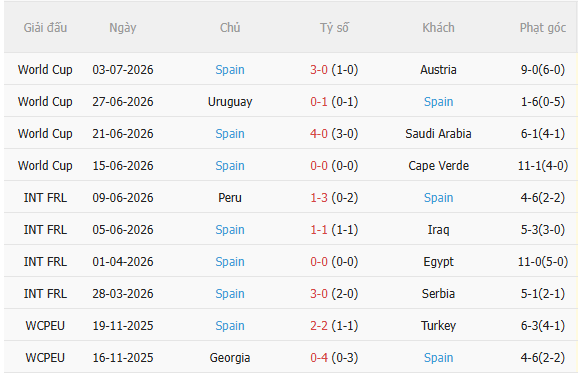The height and width of the screenshot is (376, 578).
Task: Click the Spain link in the Austria match row
Action: pos(230,70)
